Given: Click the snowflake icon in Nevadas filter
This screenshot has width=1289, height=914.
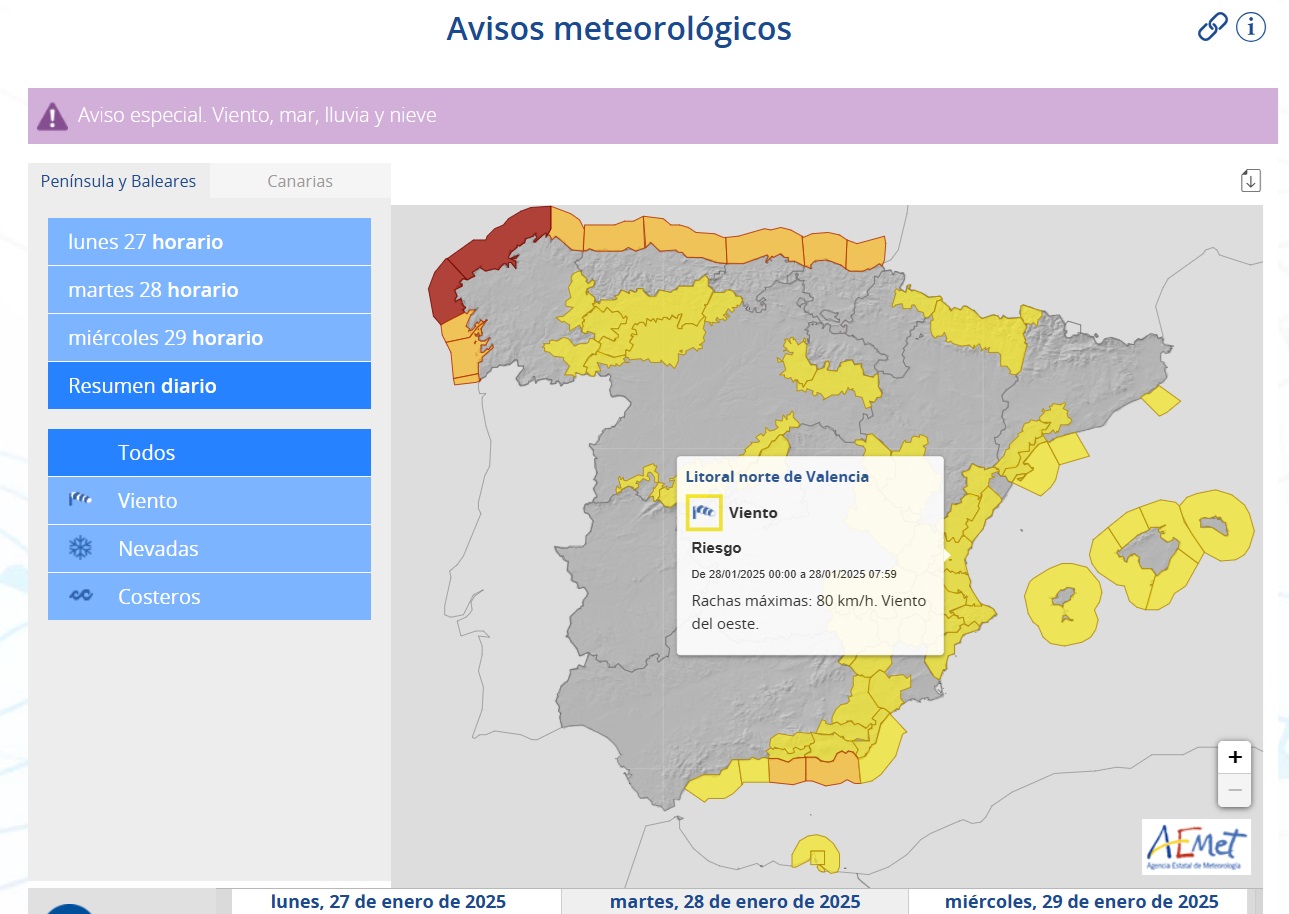Looking at the screenshot, I should (80, 548).
